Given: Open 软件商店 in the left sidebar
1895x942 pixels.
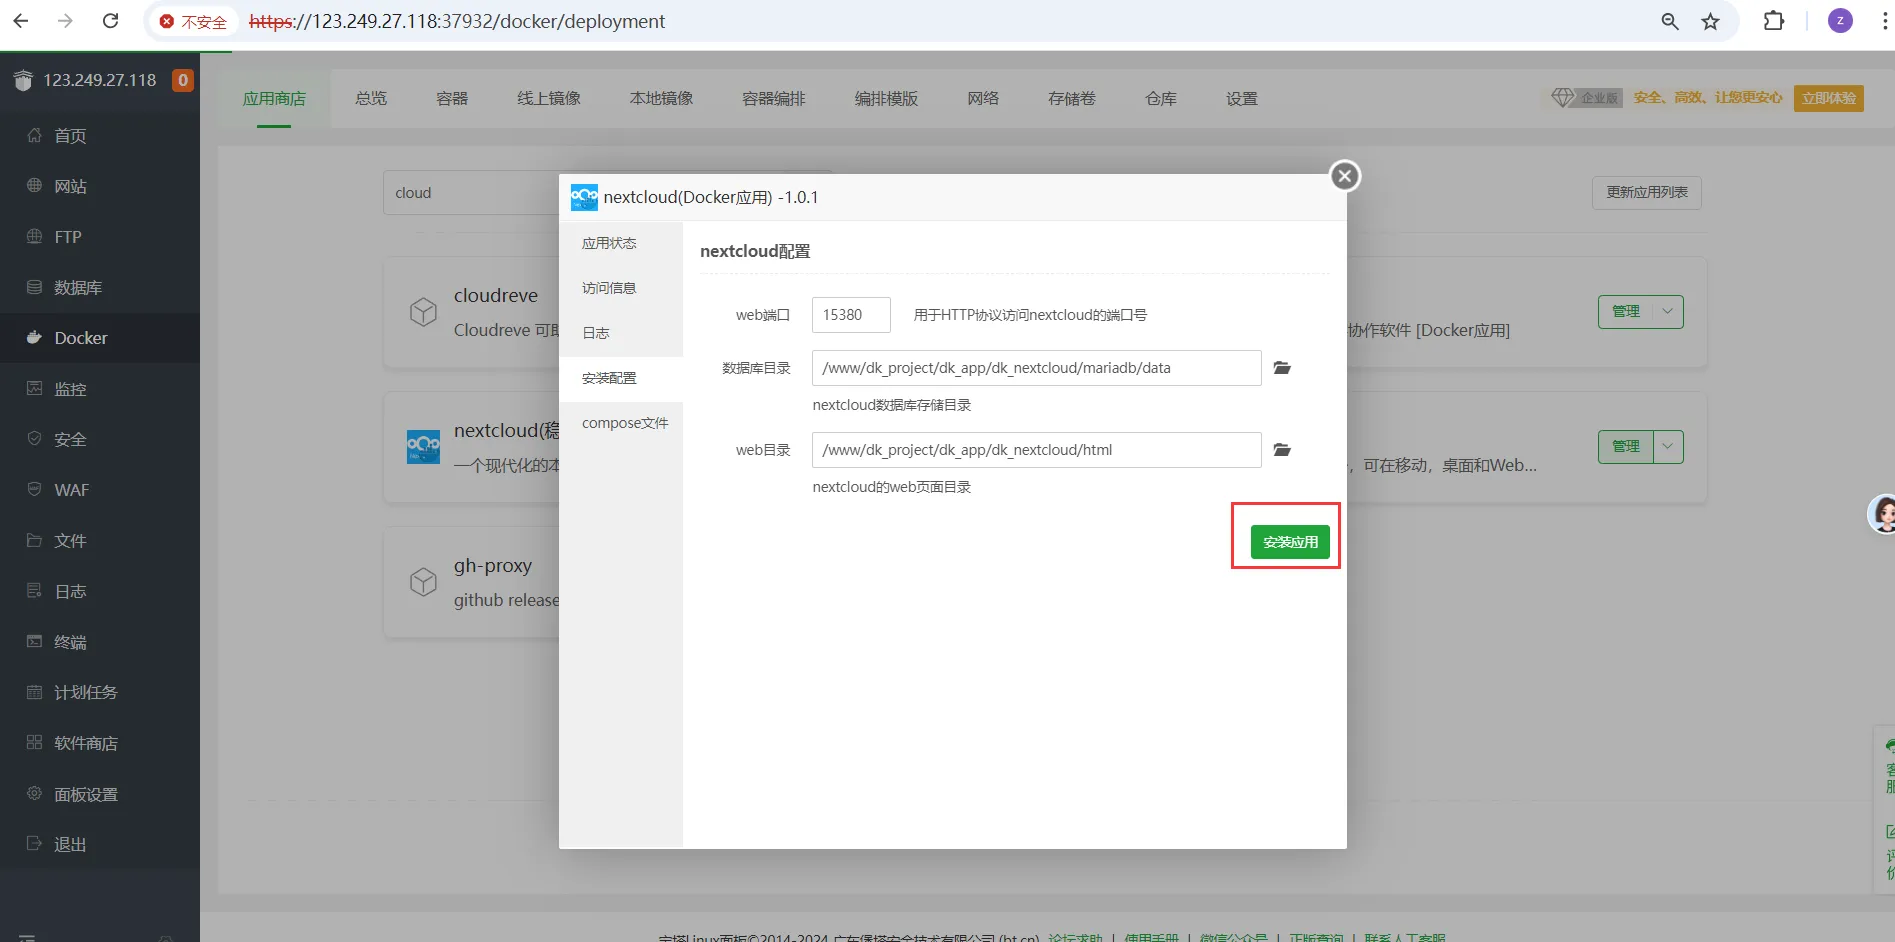Looking at the screenshot, I should (x=100, y=743).
